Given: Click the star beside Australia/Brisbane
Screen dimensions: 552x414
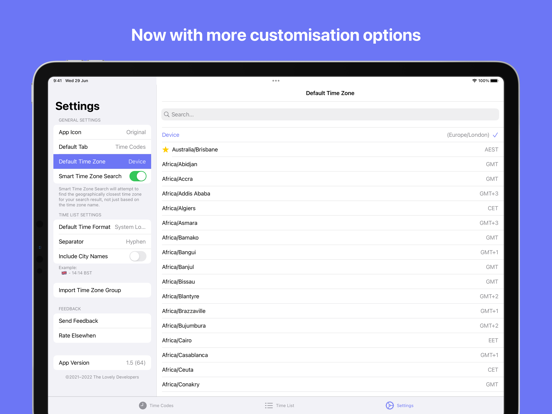Looking at the screenshot, I should (165, 150).
